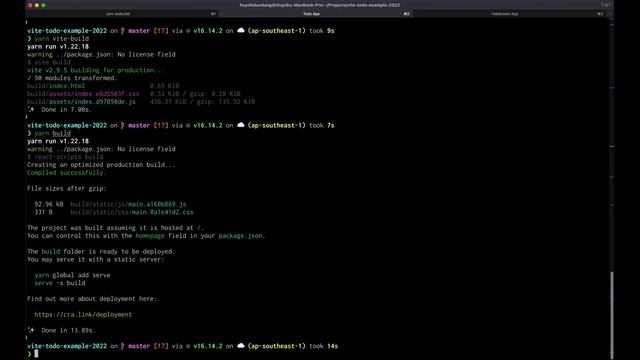Click the 'build/static/css/main.0a1e41d2.css' path

132,212
